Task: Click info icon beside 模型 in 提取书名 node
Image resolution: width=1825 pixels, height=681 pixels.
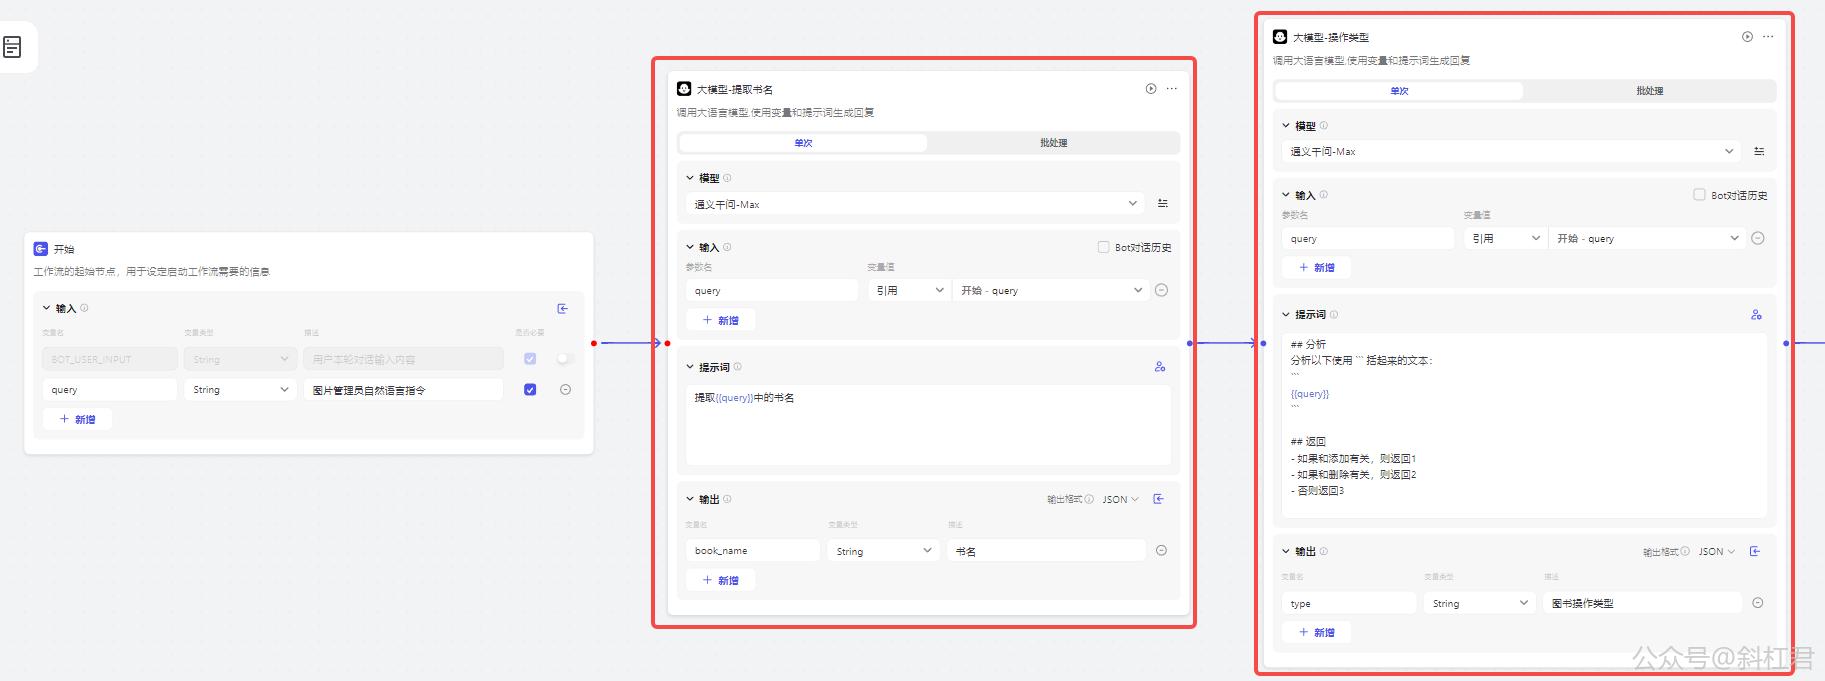Action: [727, 178]
